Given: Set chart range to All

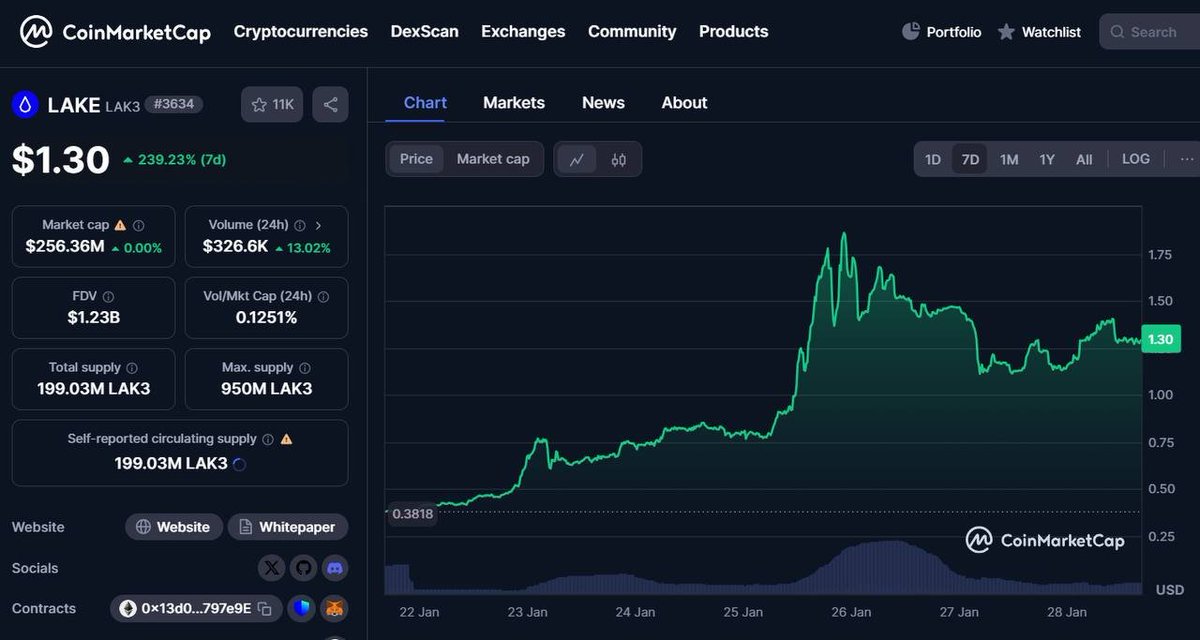Looking at the screenshot, I should 1084,159.
